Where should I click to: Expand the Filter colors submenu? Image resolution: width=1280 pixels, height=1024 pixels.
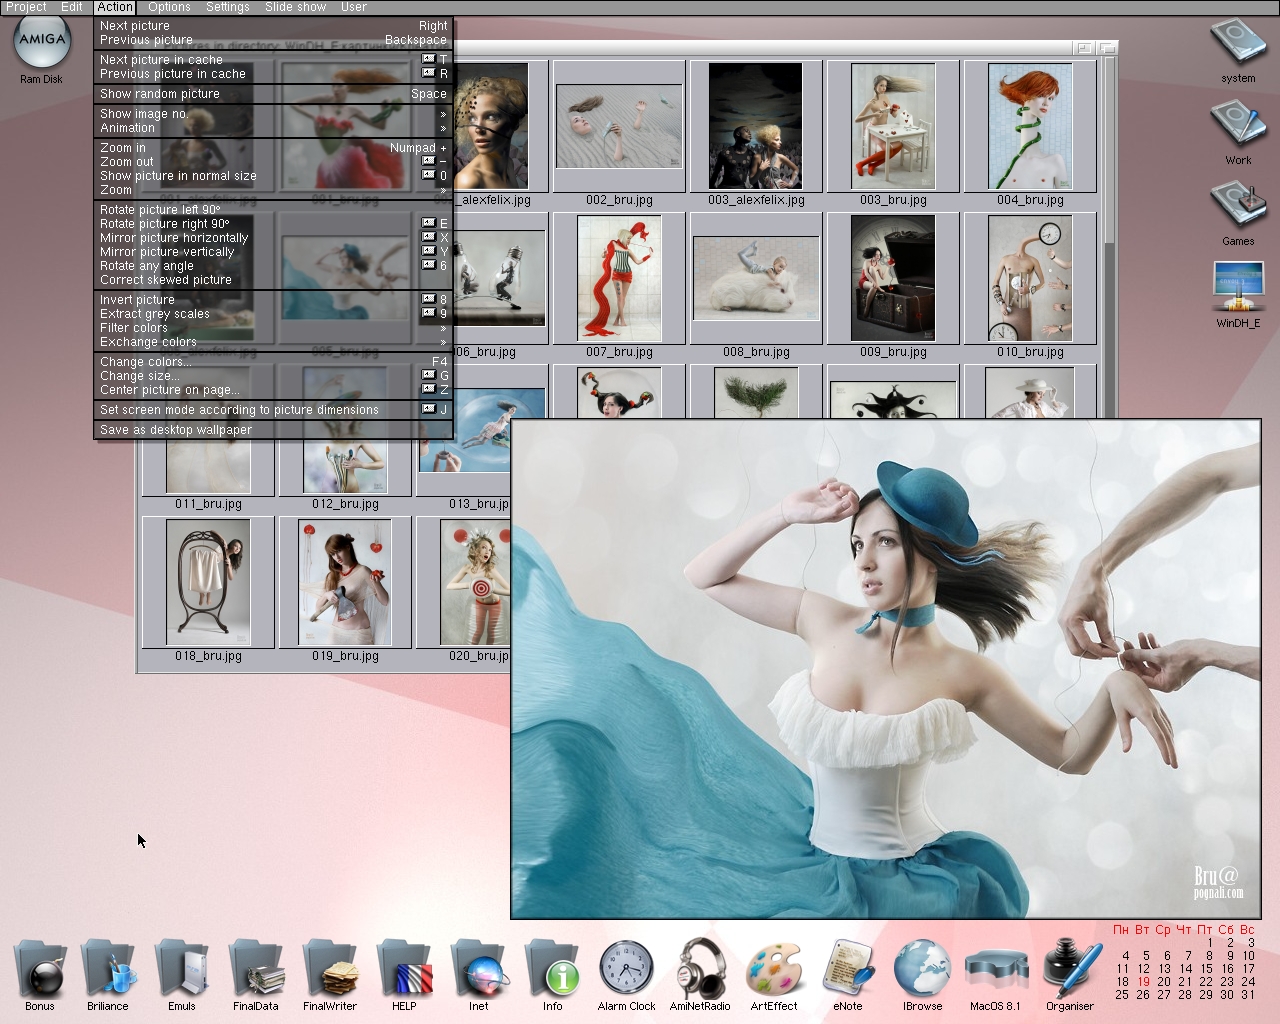tap(272, 328)
